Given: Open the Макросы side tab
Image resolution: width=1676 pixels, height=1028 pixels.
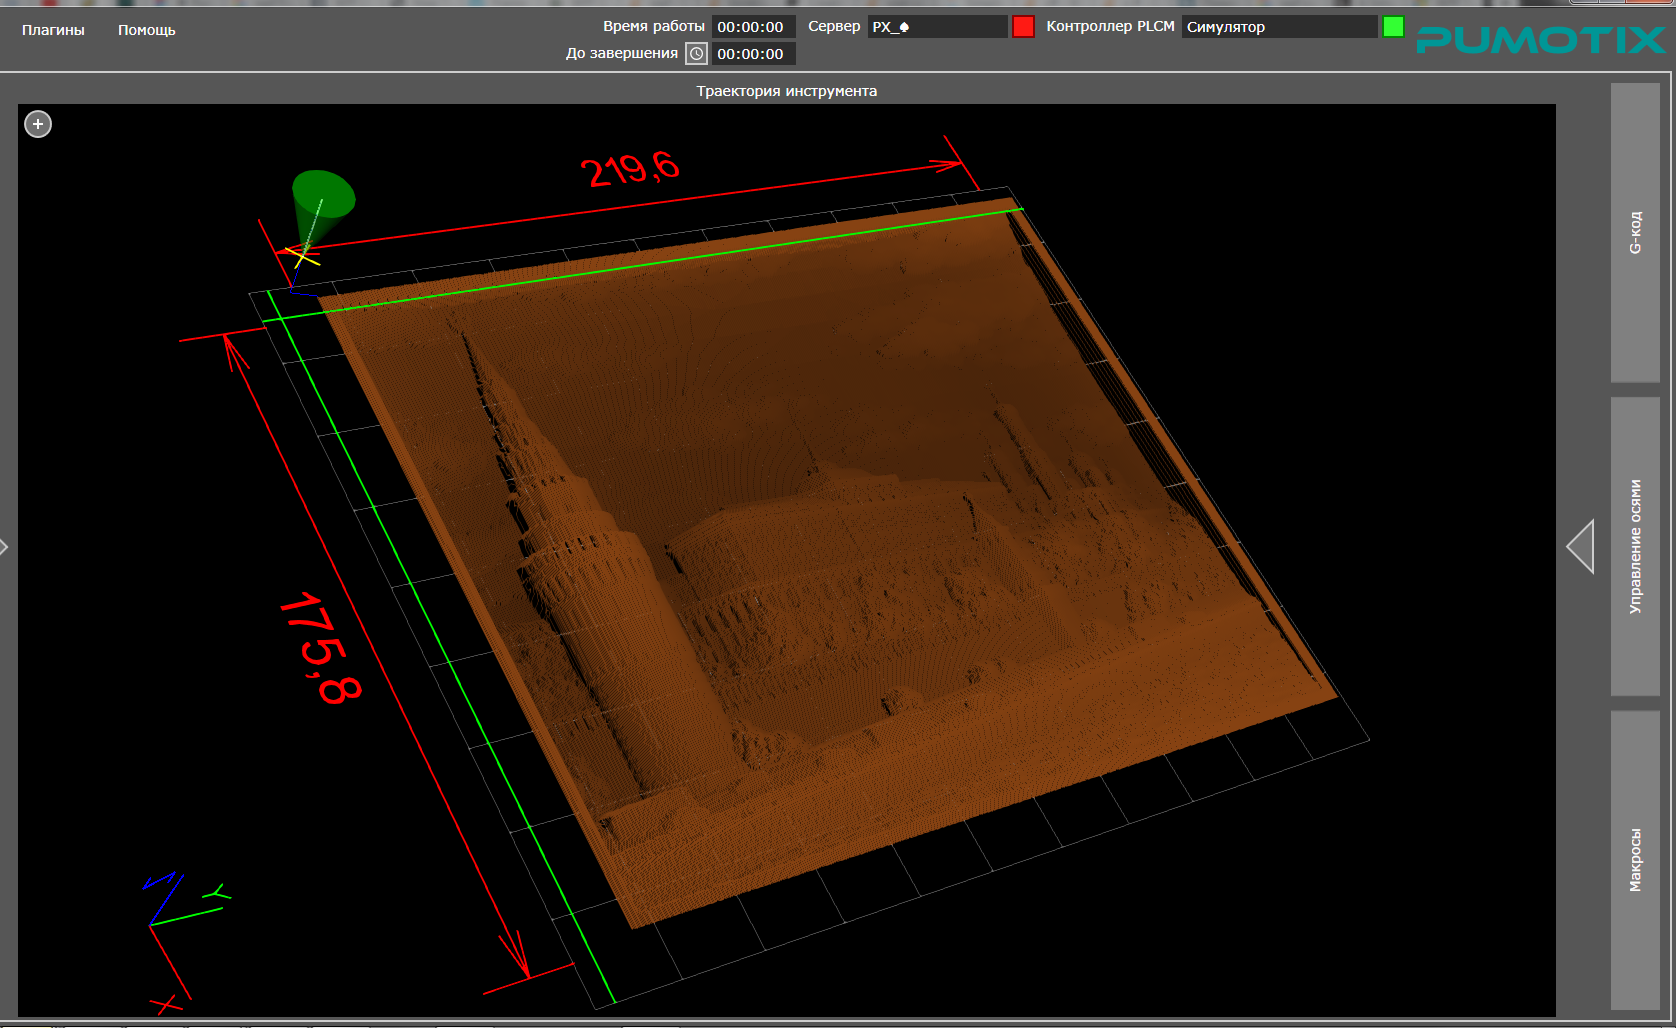Looking at the screenshot, I should point(1635,860).
